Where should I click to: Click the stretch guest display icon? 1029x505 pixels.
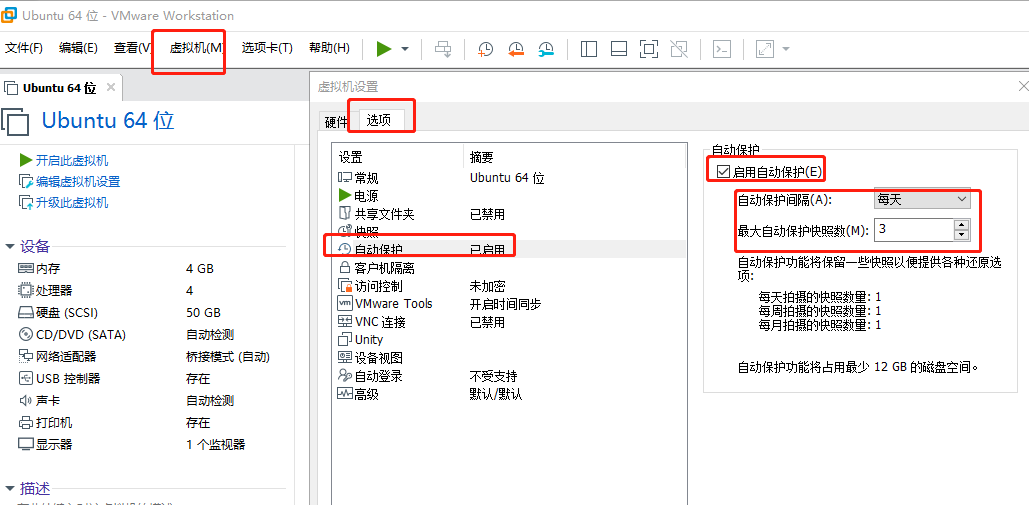coord(765,49)
